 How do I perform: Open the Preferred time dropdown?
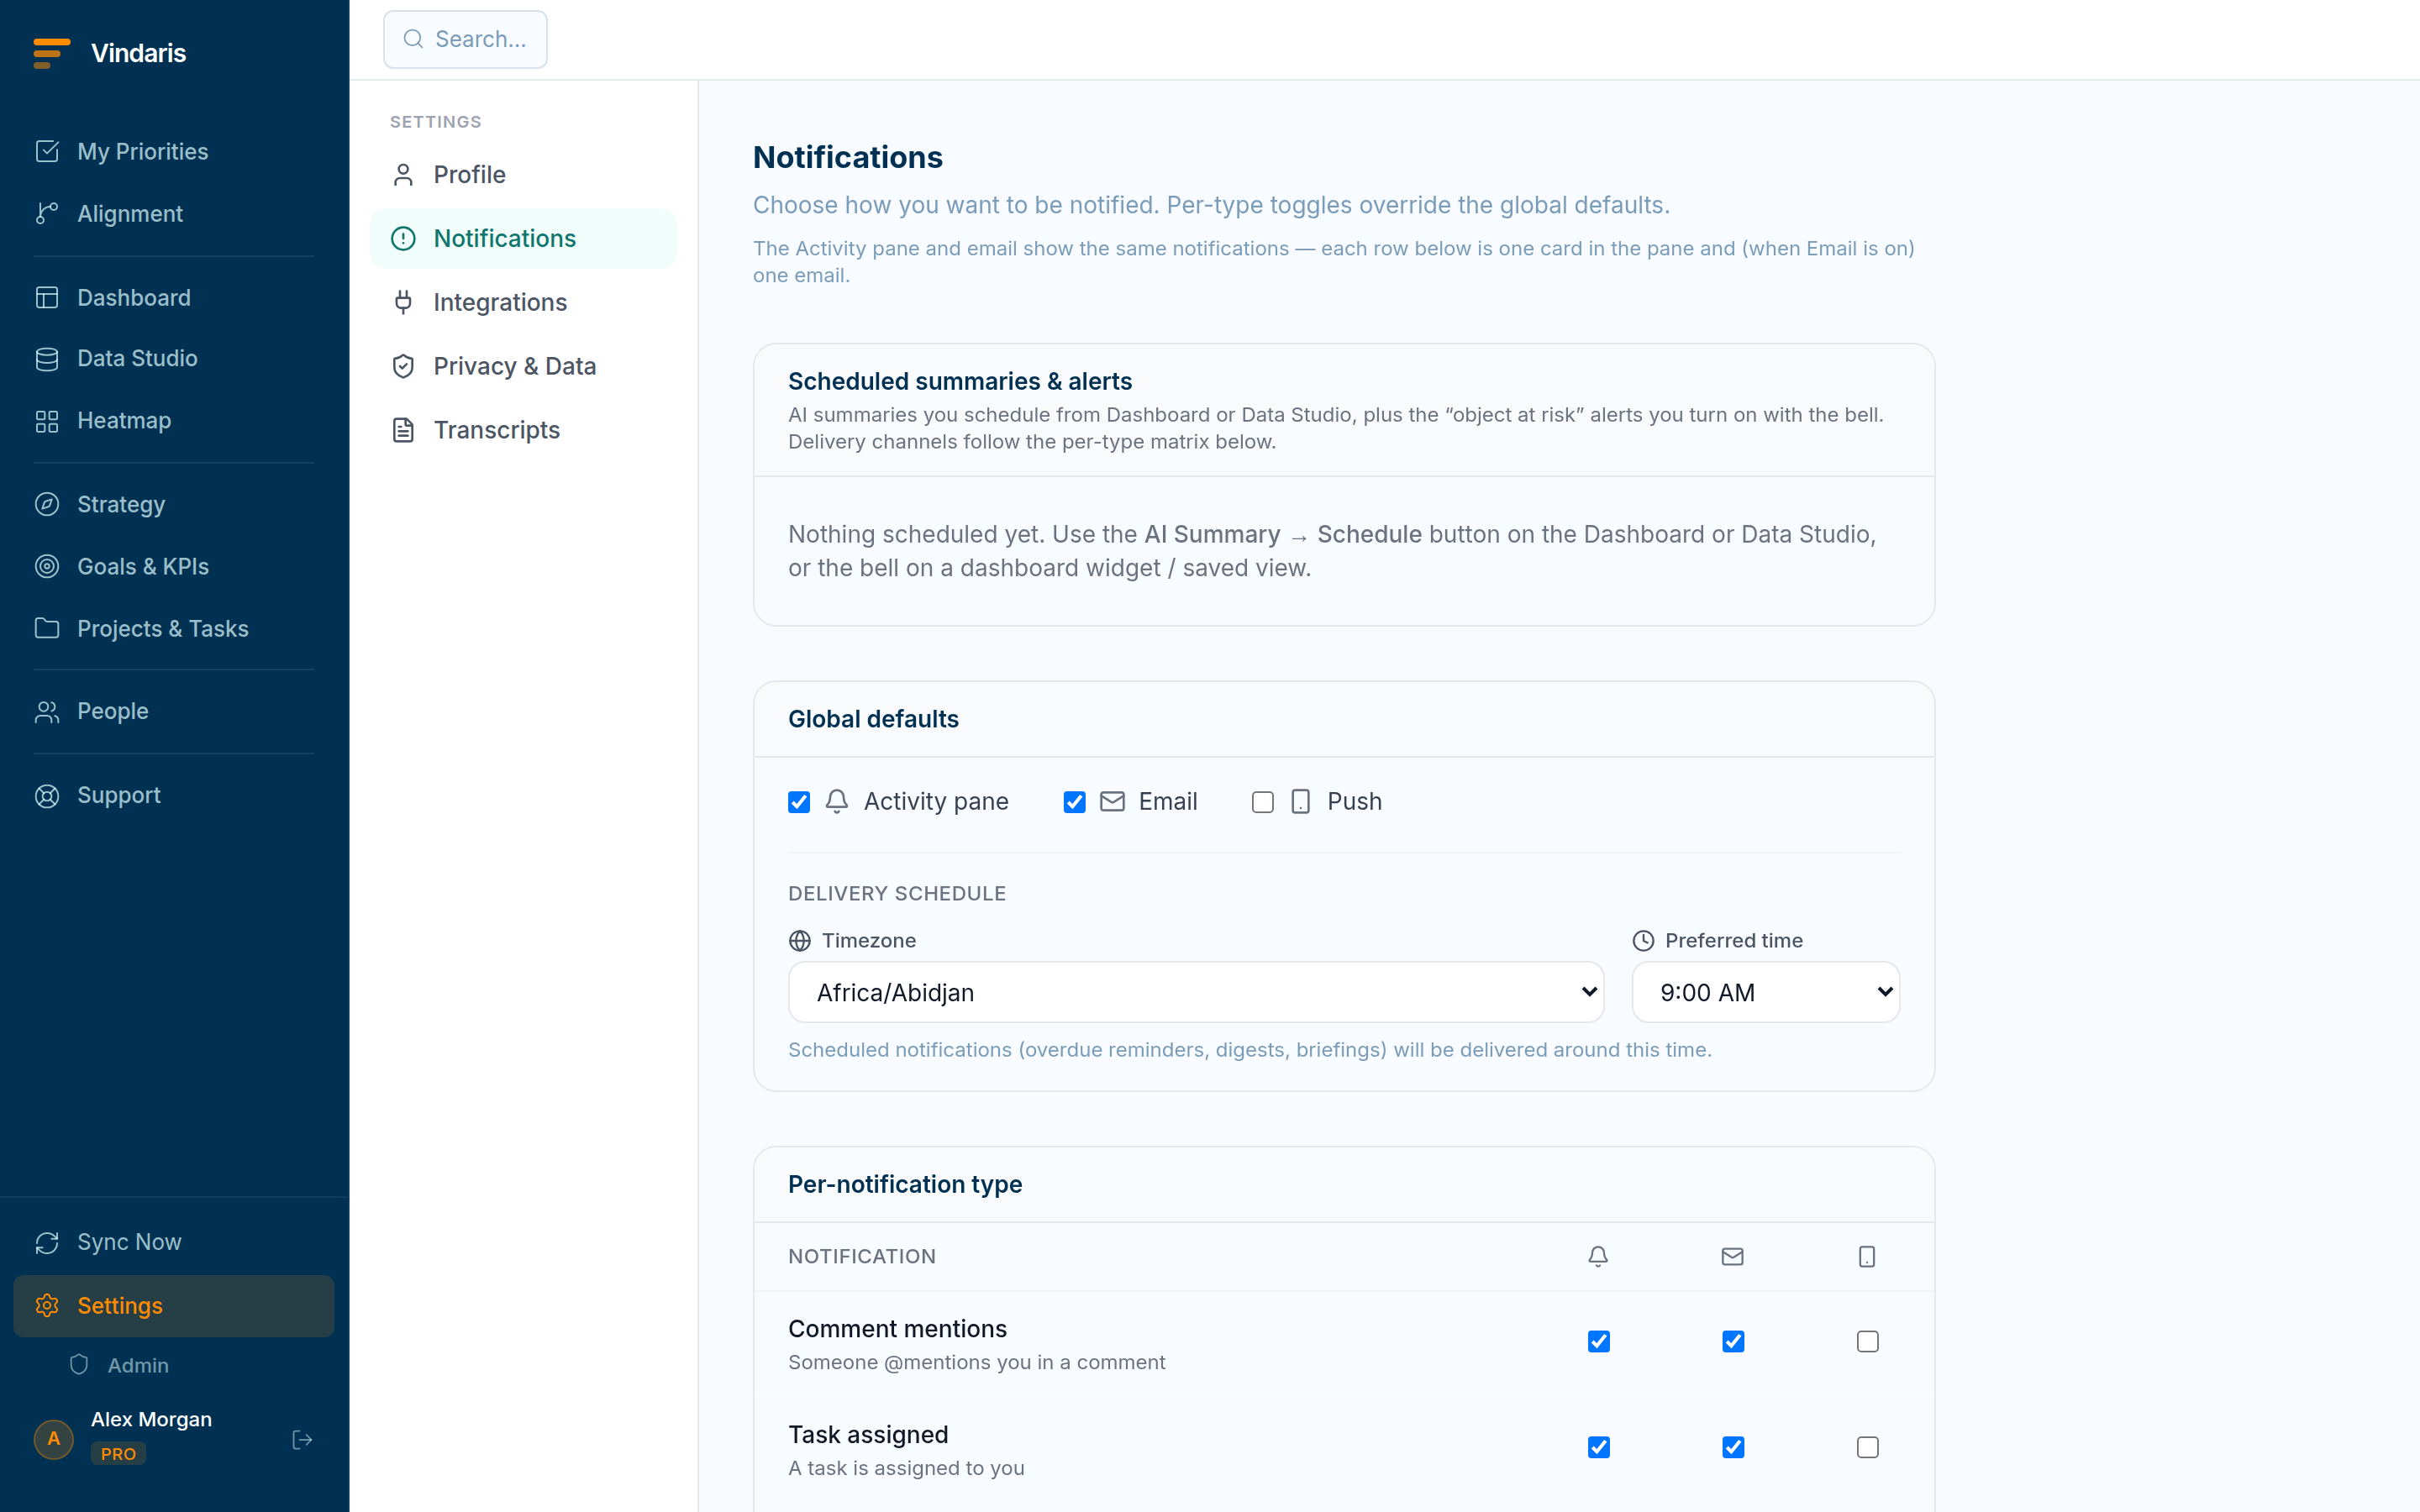coord(1765,992)
